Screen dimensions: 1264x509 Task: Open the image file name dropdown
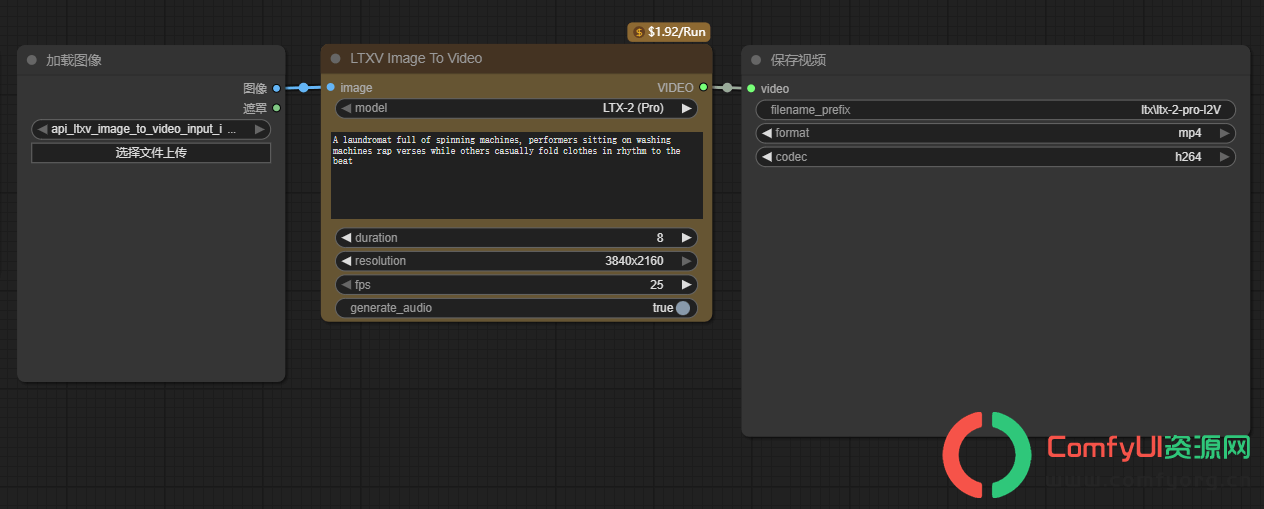pyautogui.click(x=151, y=129)
